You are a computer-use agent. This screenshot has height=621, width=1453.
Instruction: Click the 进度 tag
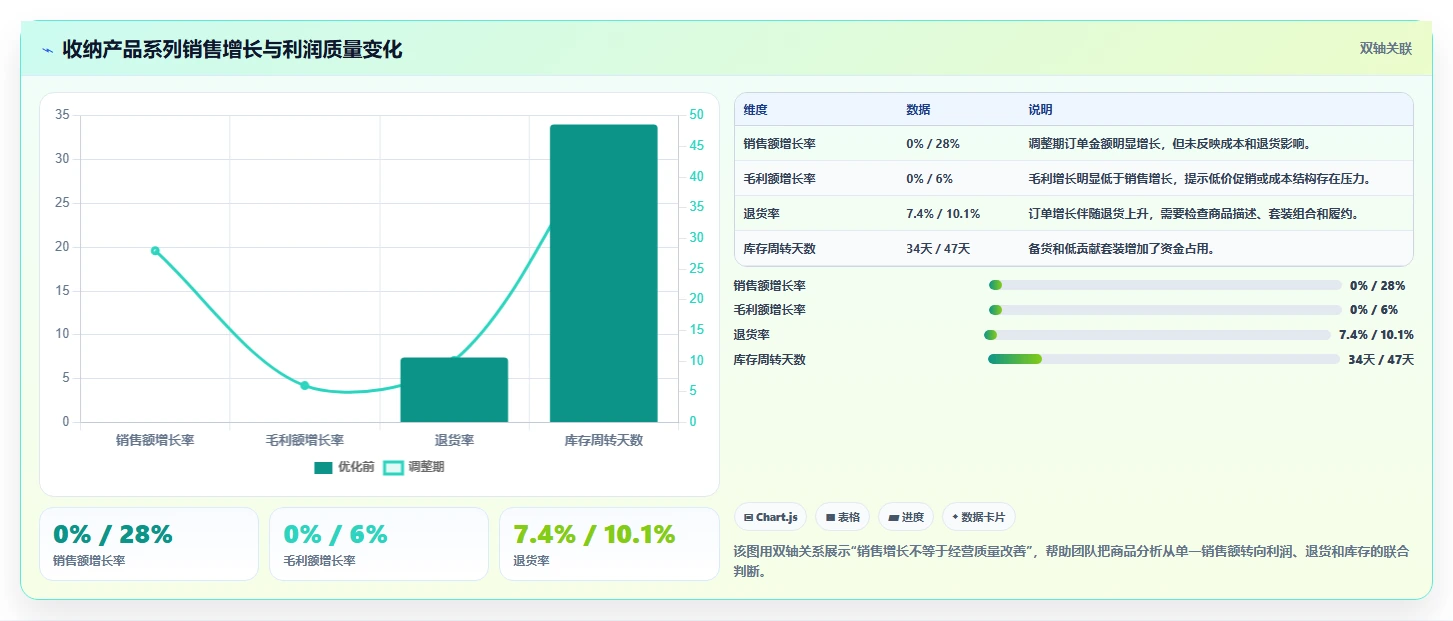(x=906, y=517)
